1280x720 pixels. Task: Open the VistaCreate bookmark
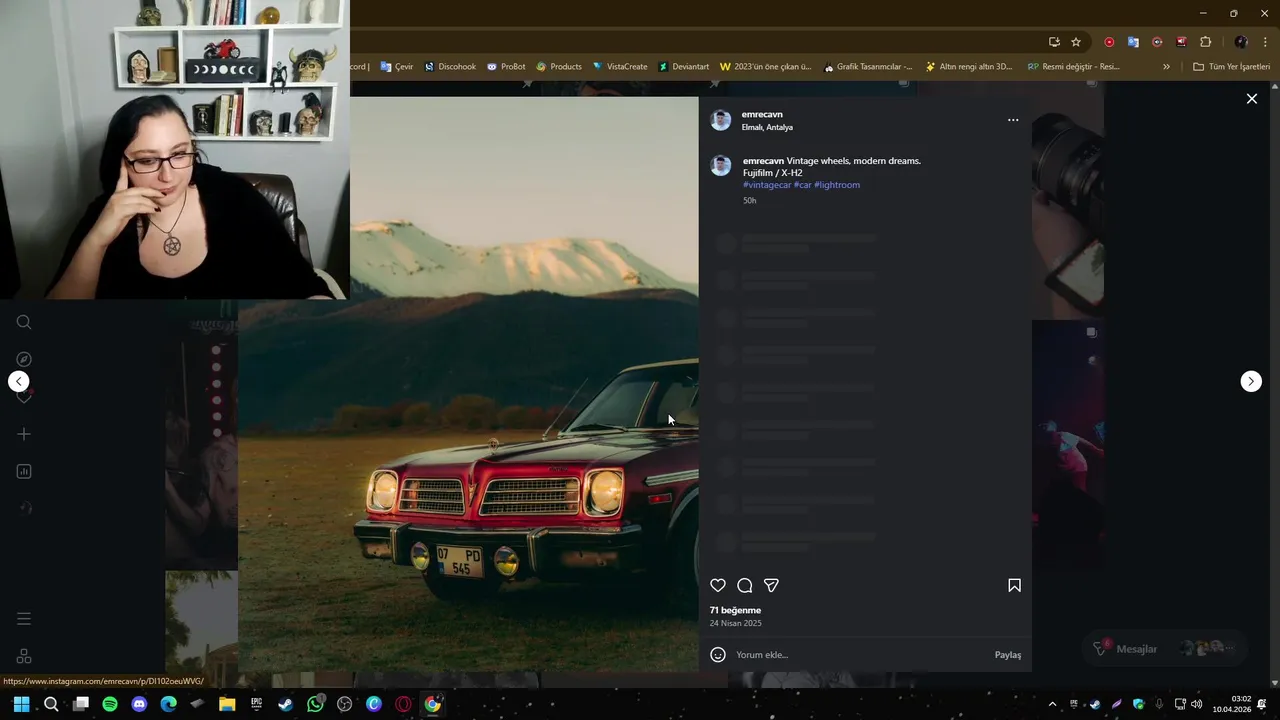620,67
